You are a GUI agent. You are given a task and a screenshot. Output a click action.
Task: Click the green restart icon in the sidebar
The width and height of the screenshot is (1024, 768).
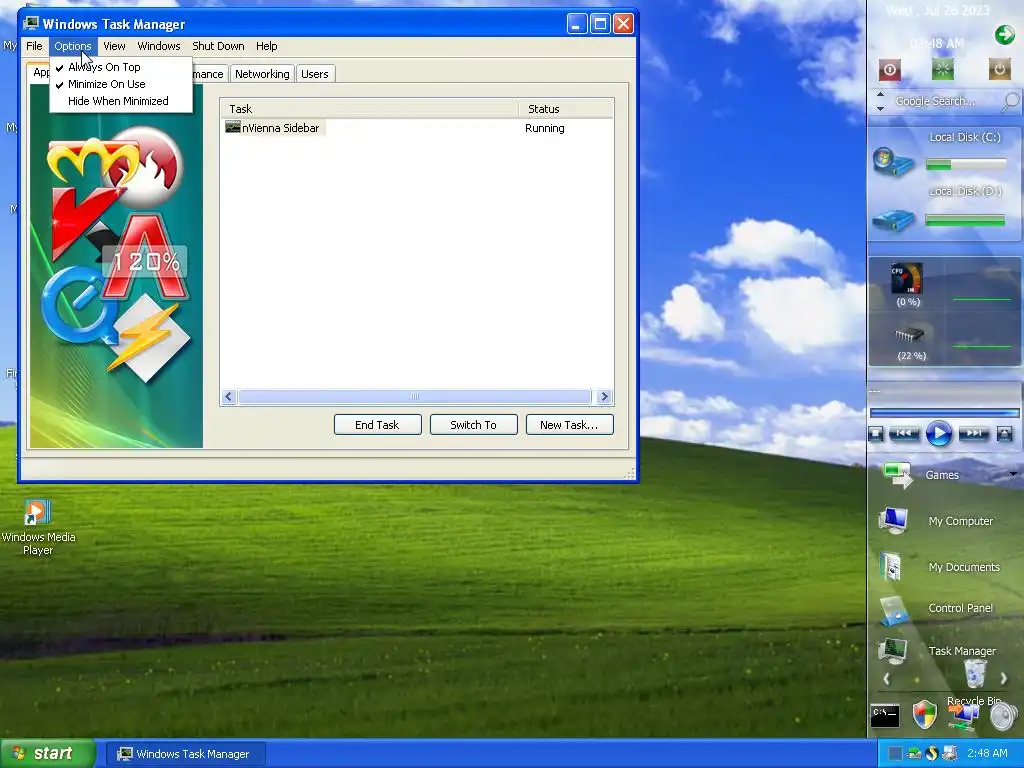point(942,69)
